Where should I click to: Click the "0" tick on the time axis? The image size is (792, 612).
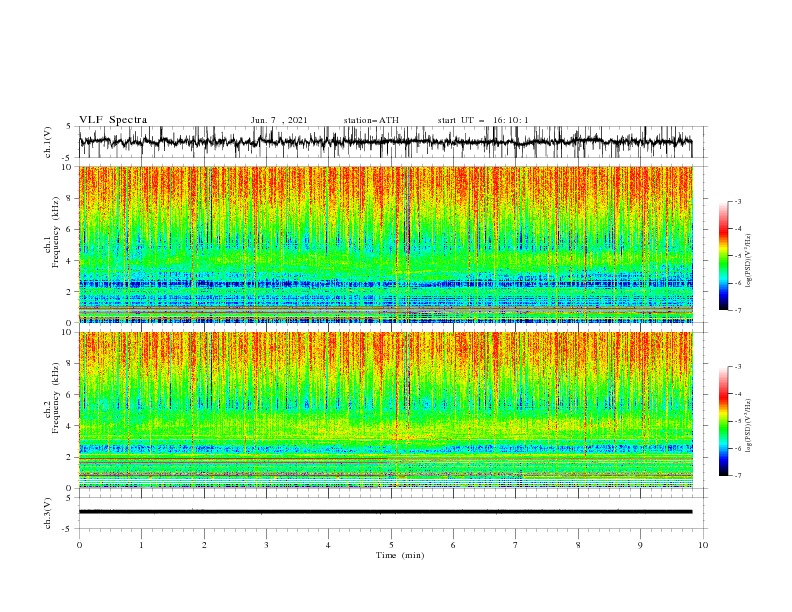coord(79,545)
